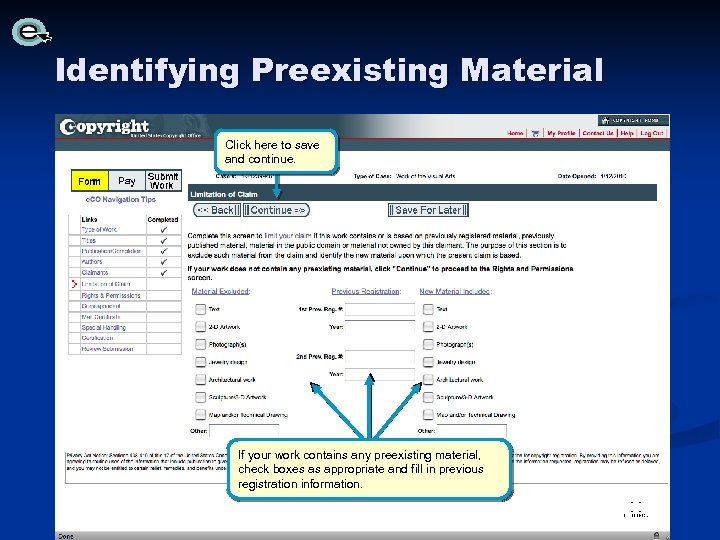Open eCO Navigation Tips link
Image resolution: width=720 pixels, height=540 pixels.
[x=121, y=199]
